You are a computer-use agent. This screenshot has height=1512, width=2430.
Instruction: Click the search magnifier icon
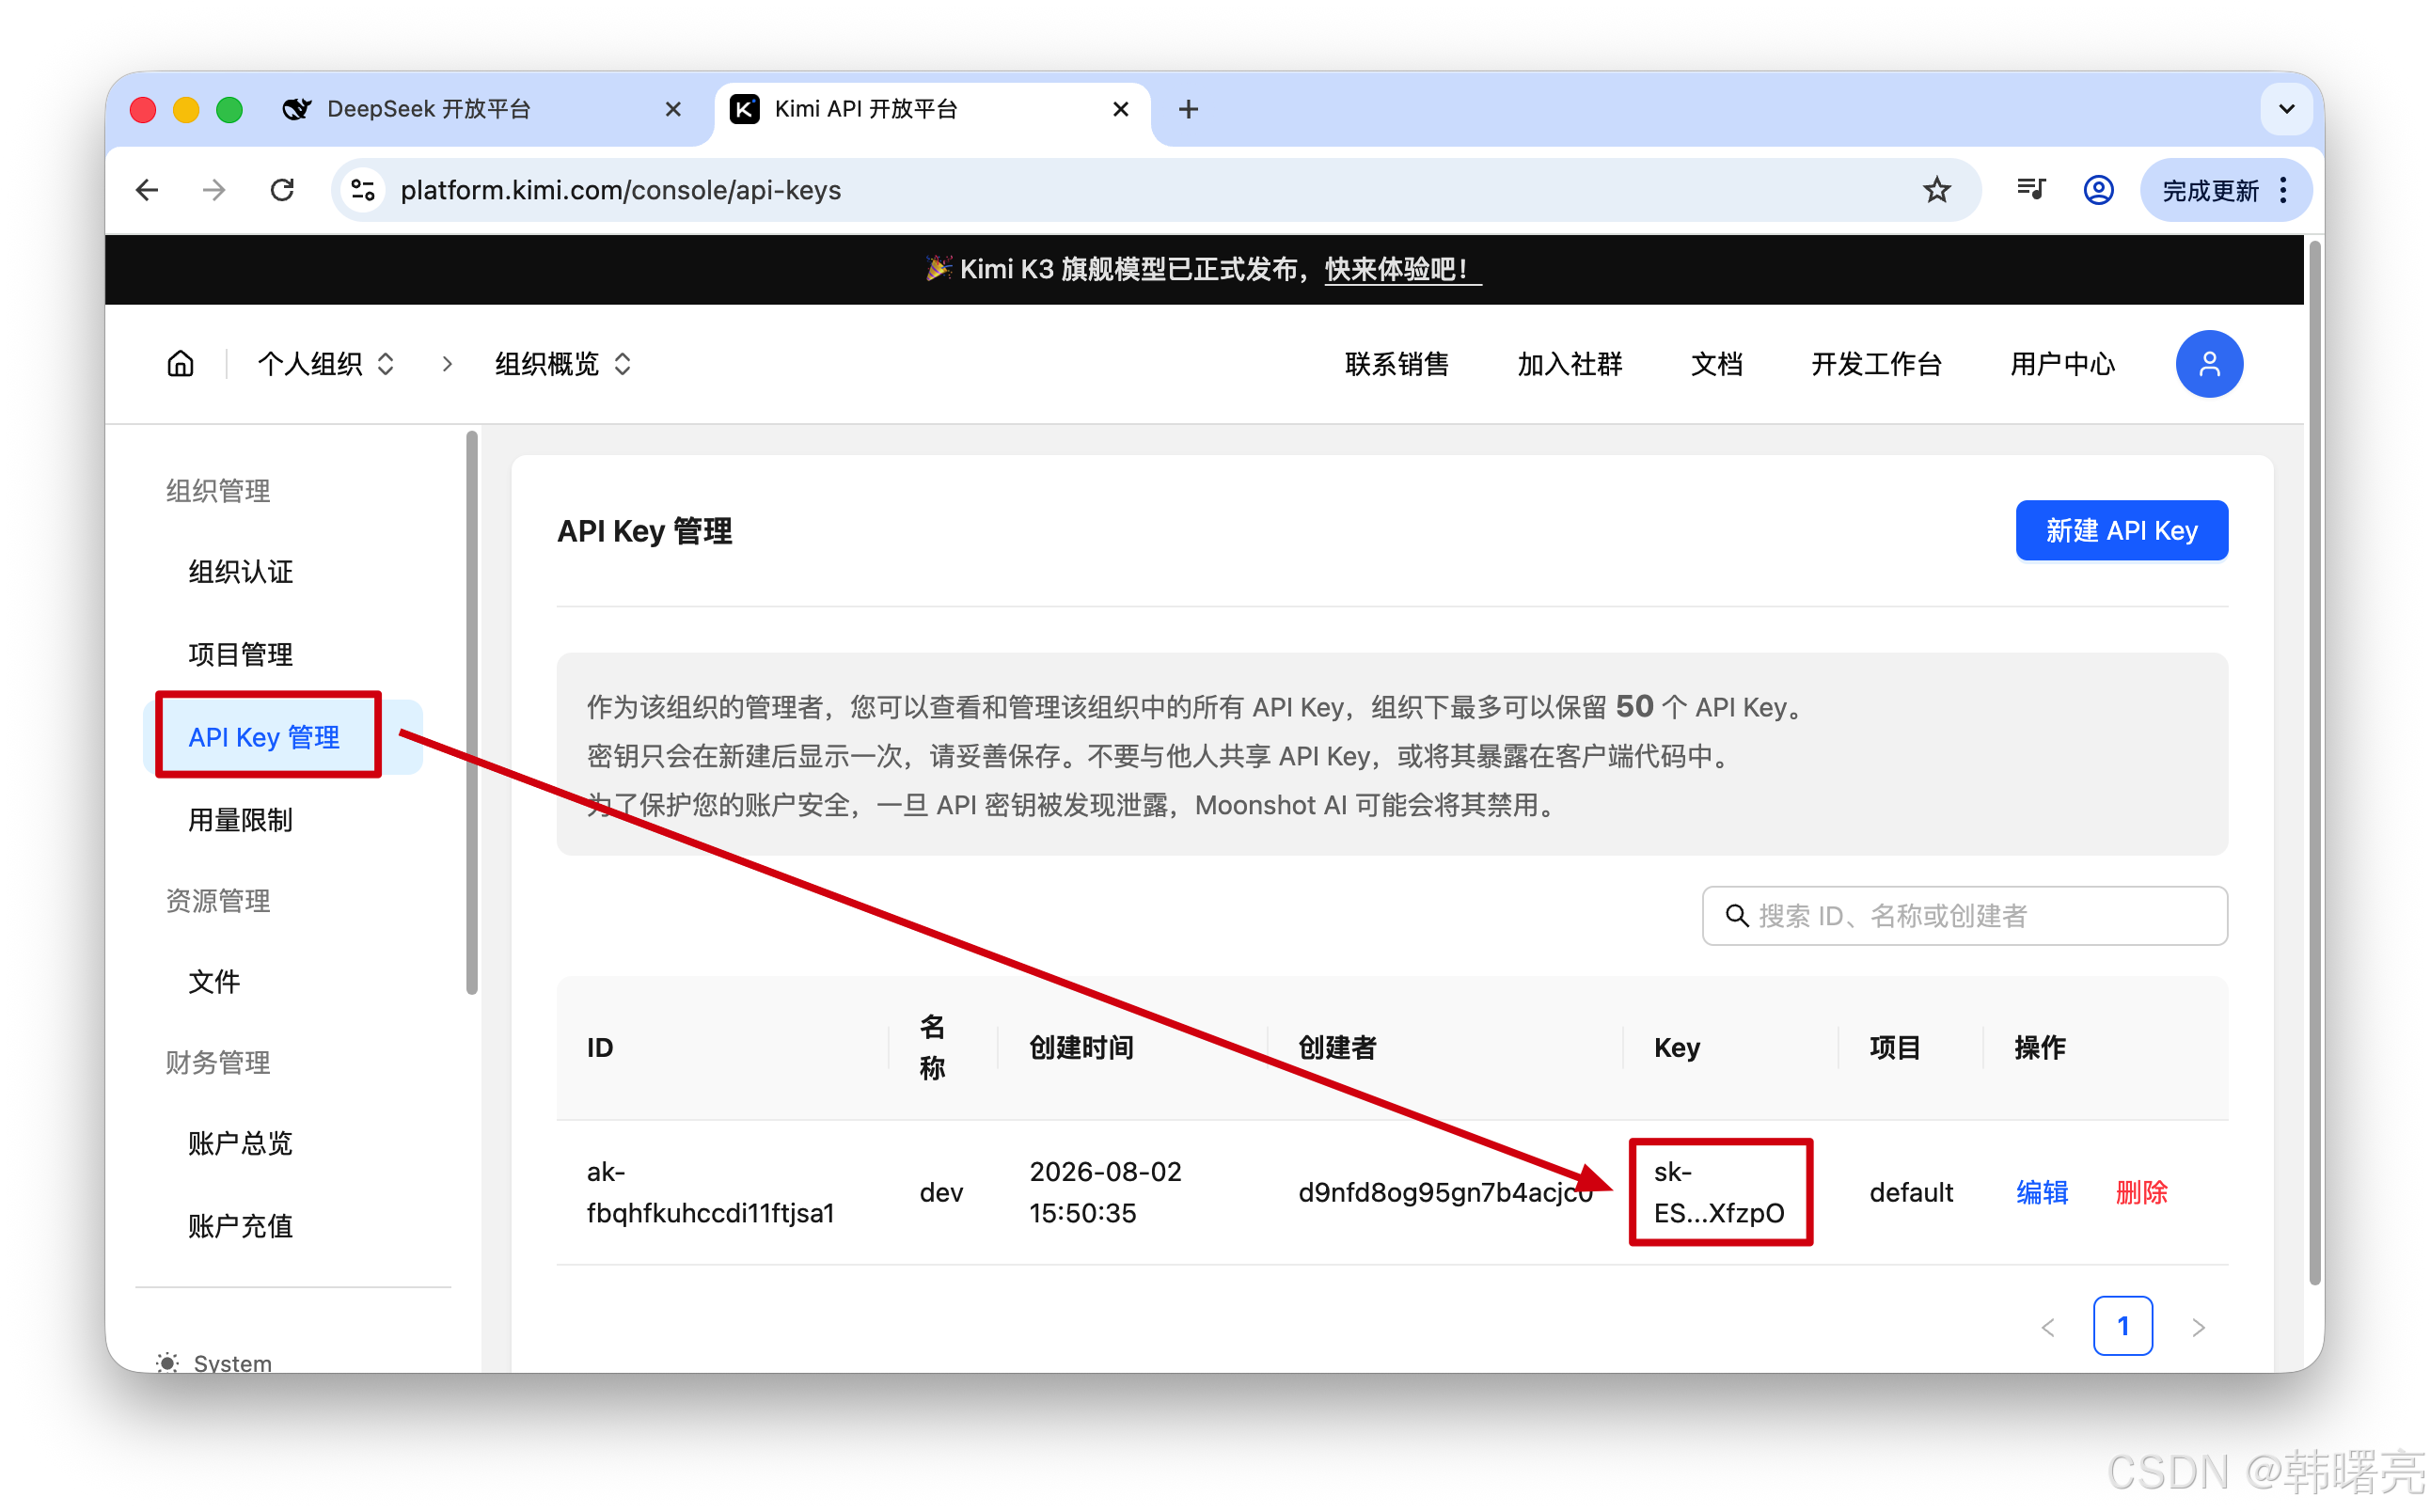click(1737, 916)
